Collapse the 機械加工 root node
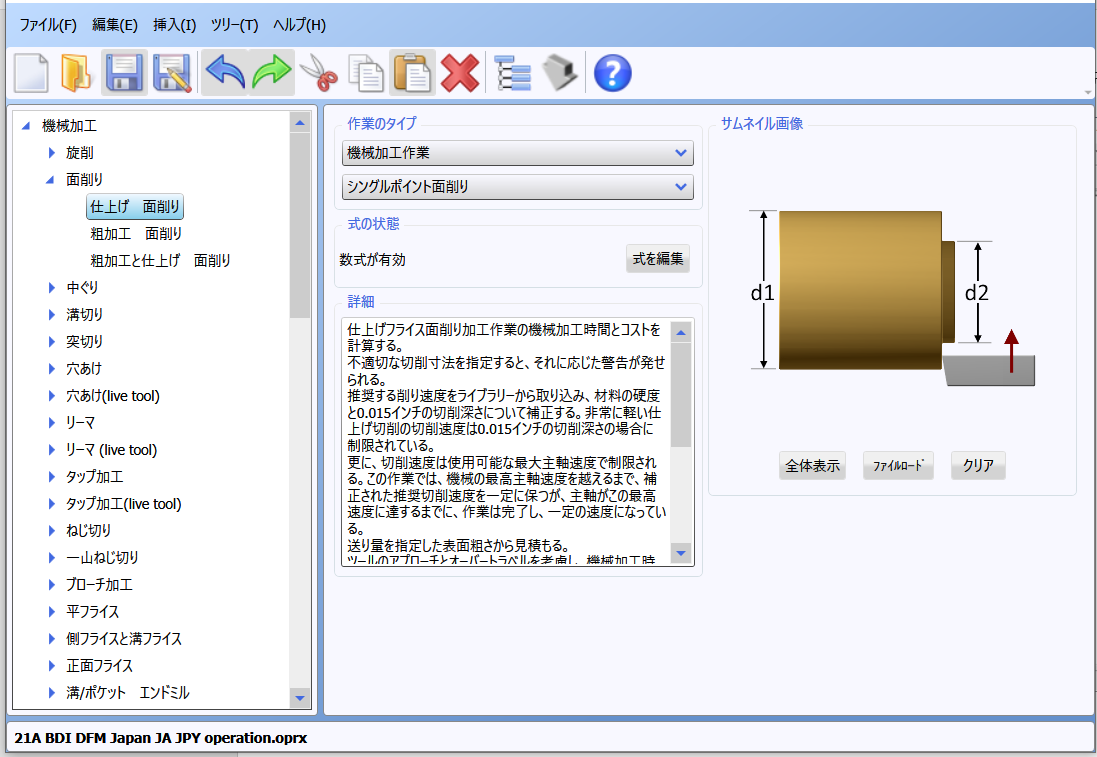Image resolution: width=1097 pixels, height=757 pixels. point(26,126)
